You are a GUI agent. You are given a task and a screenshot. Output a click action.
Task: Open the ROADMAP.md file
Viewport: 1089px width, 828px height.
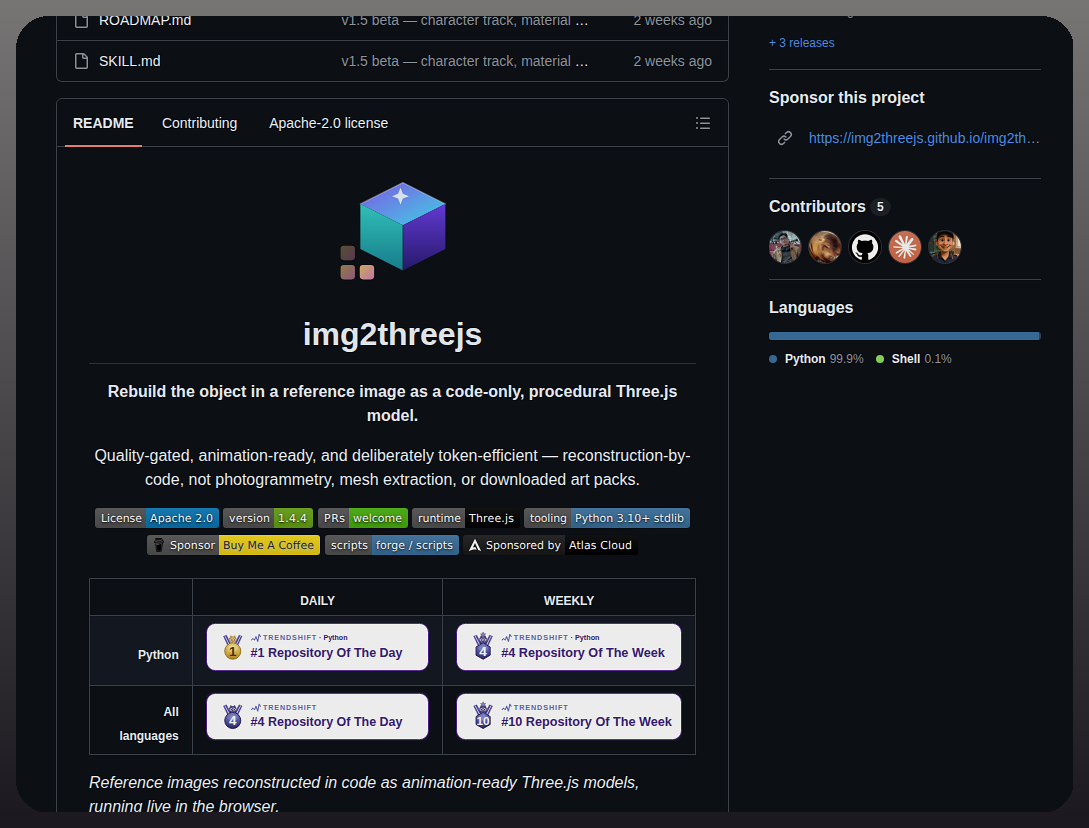coord(145,21)
